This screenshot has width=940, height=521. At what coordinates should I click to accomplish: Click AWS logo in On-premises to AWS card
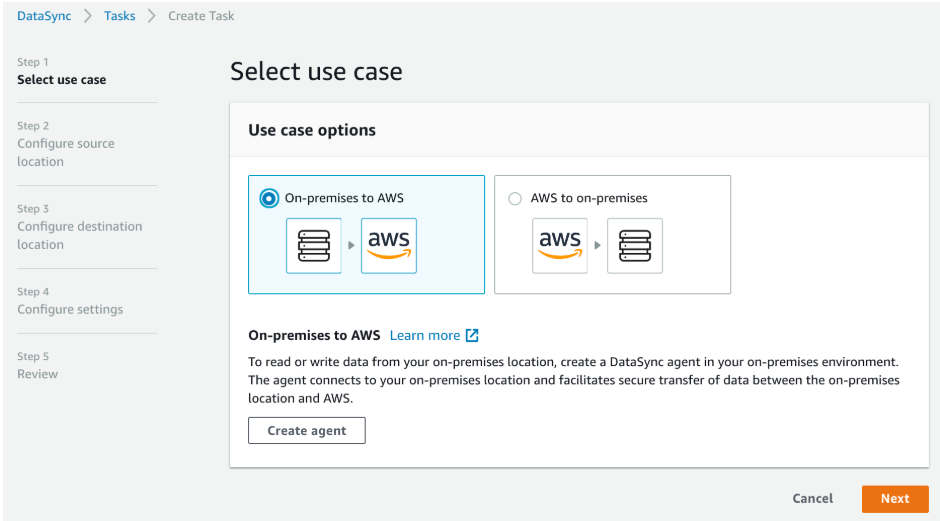[x=388, y=246]
